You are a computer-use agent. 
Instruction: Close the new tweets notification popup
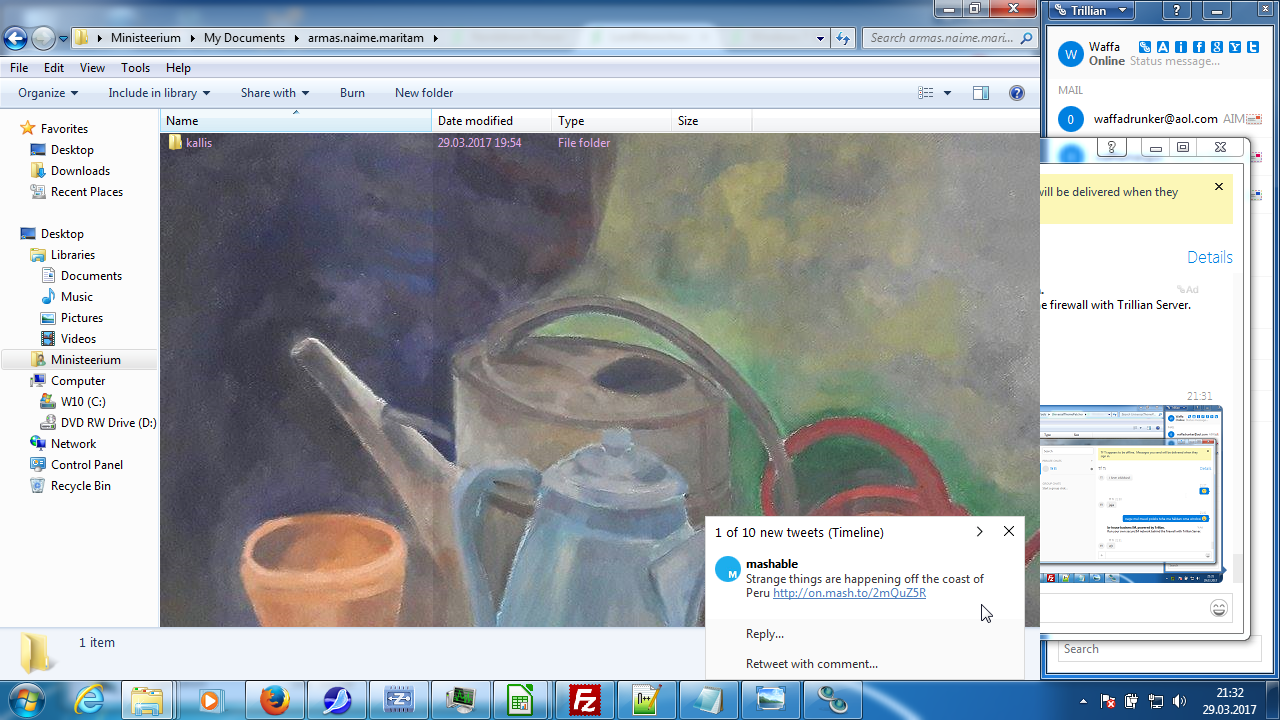point(1009,531)
